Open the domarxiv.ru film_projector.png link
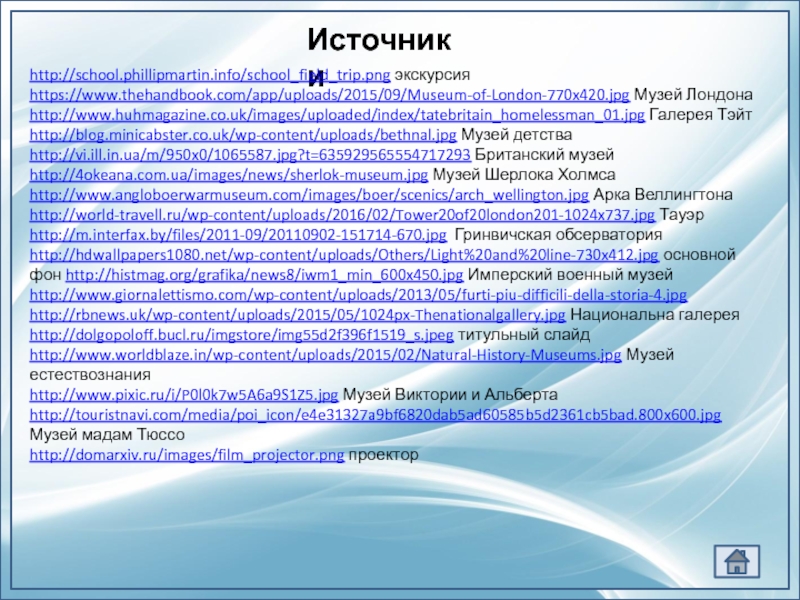Image resolution: width=800 pixels, height=600 pixels. coord(187,455)
